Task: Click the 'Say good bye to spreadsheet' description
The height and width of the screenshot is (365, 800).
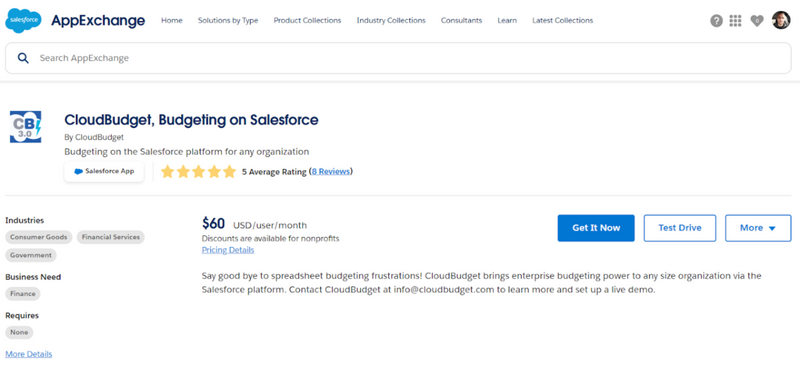Action: (482, 283)
